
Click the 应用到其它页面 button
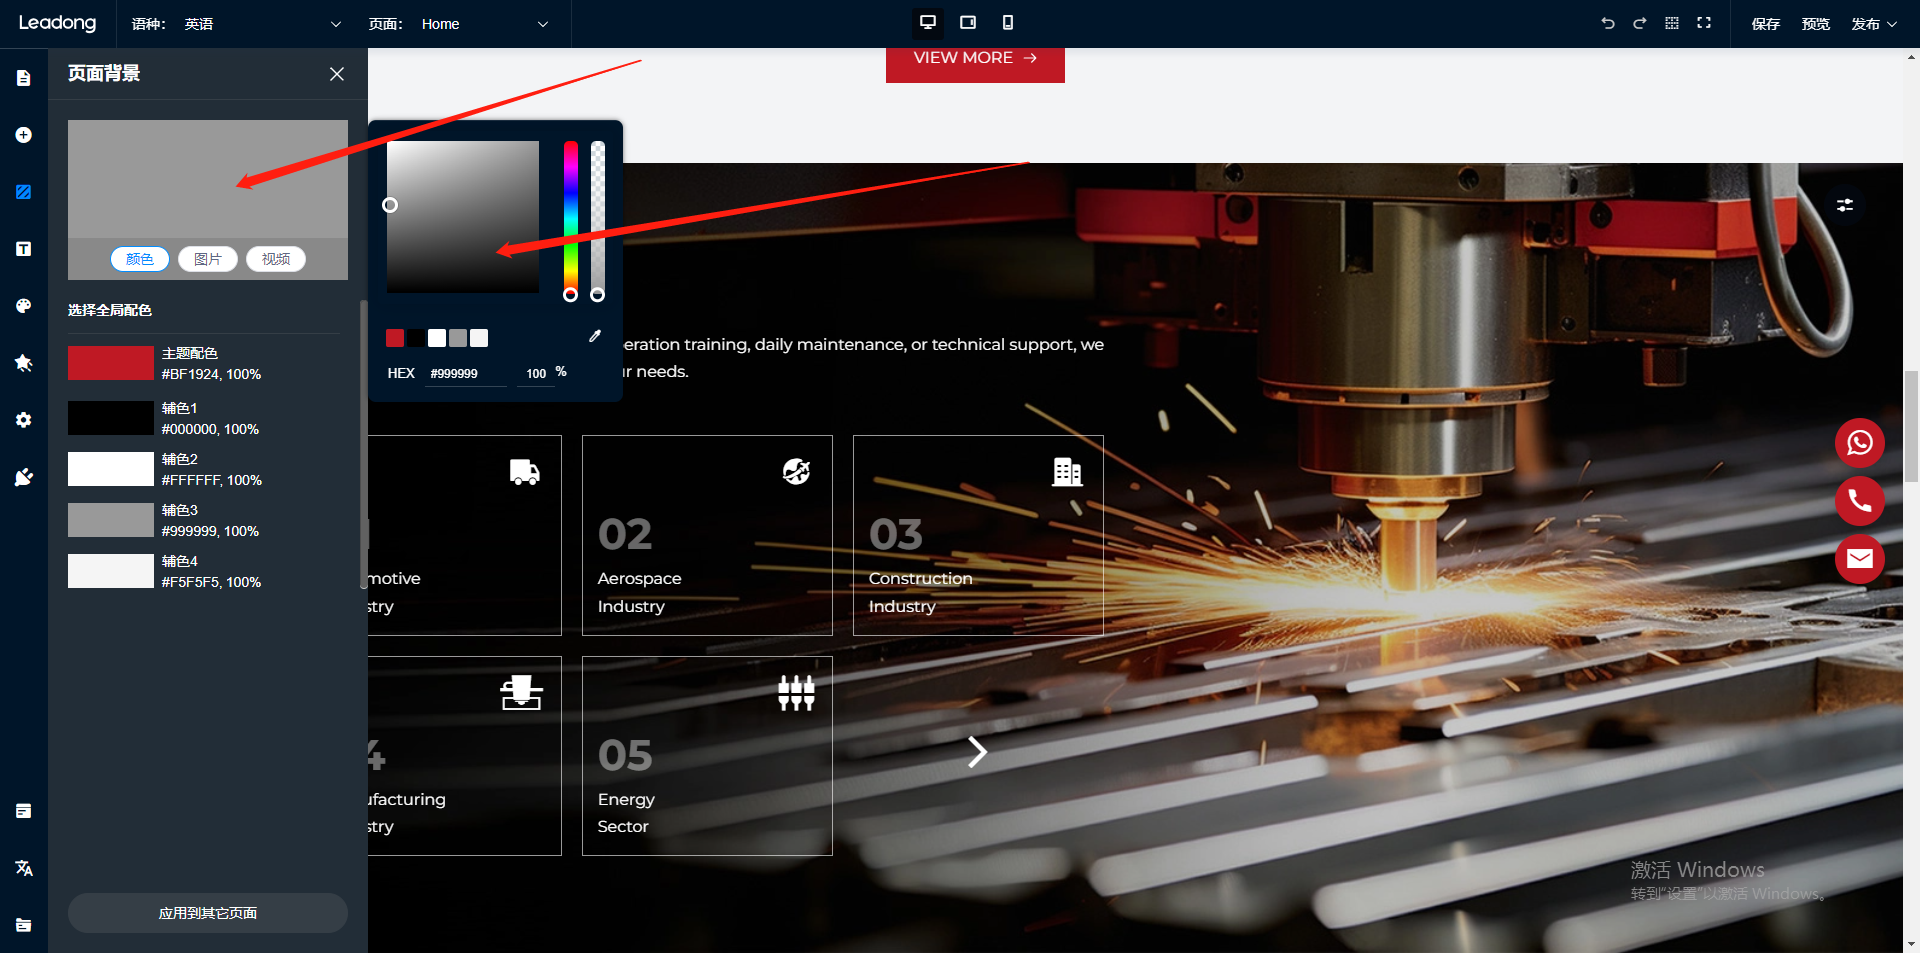208,913
